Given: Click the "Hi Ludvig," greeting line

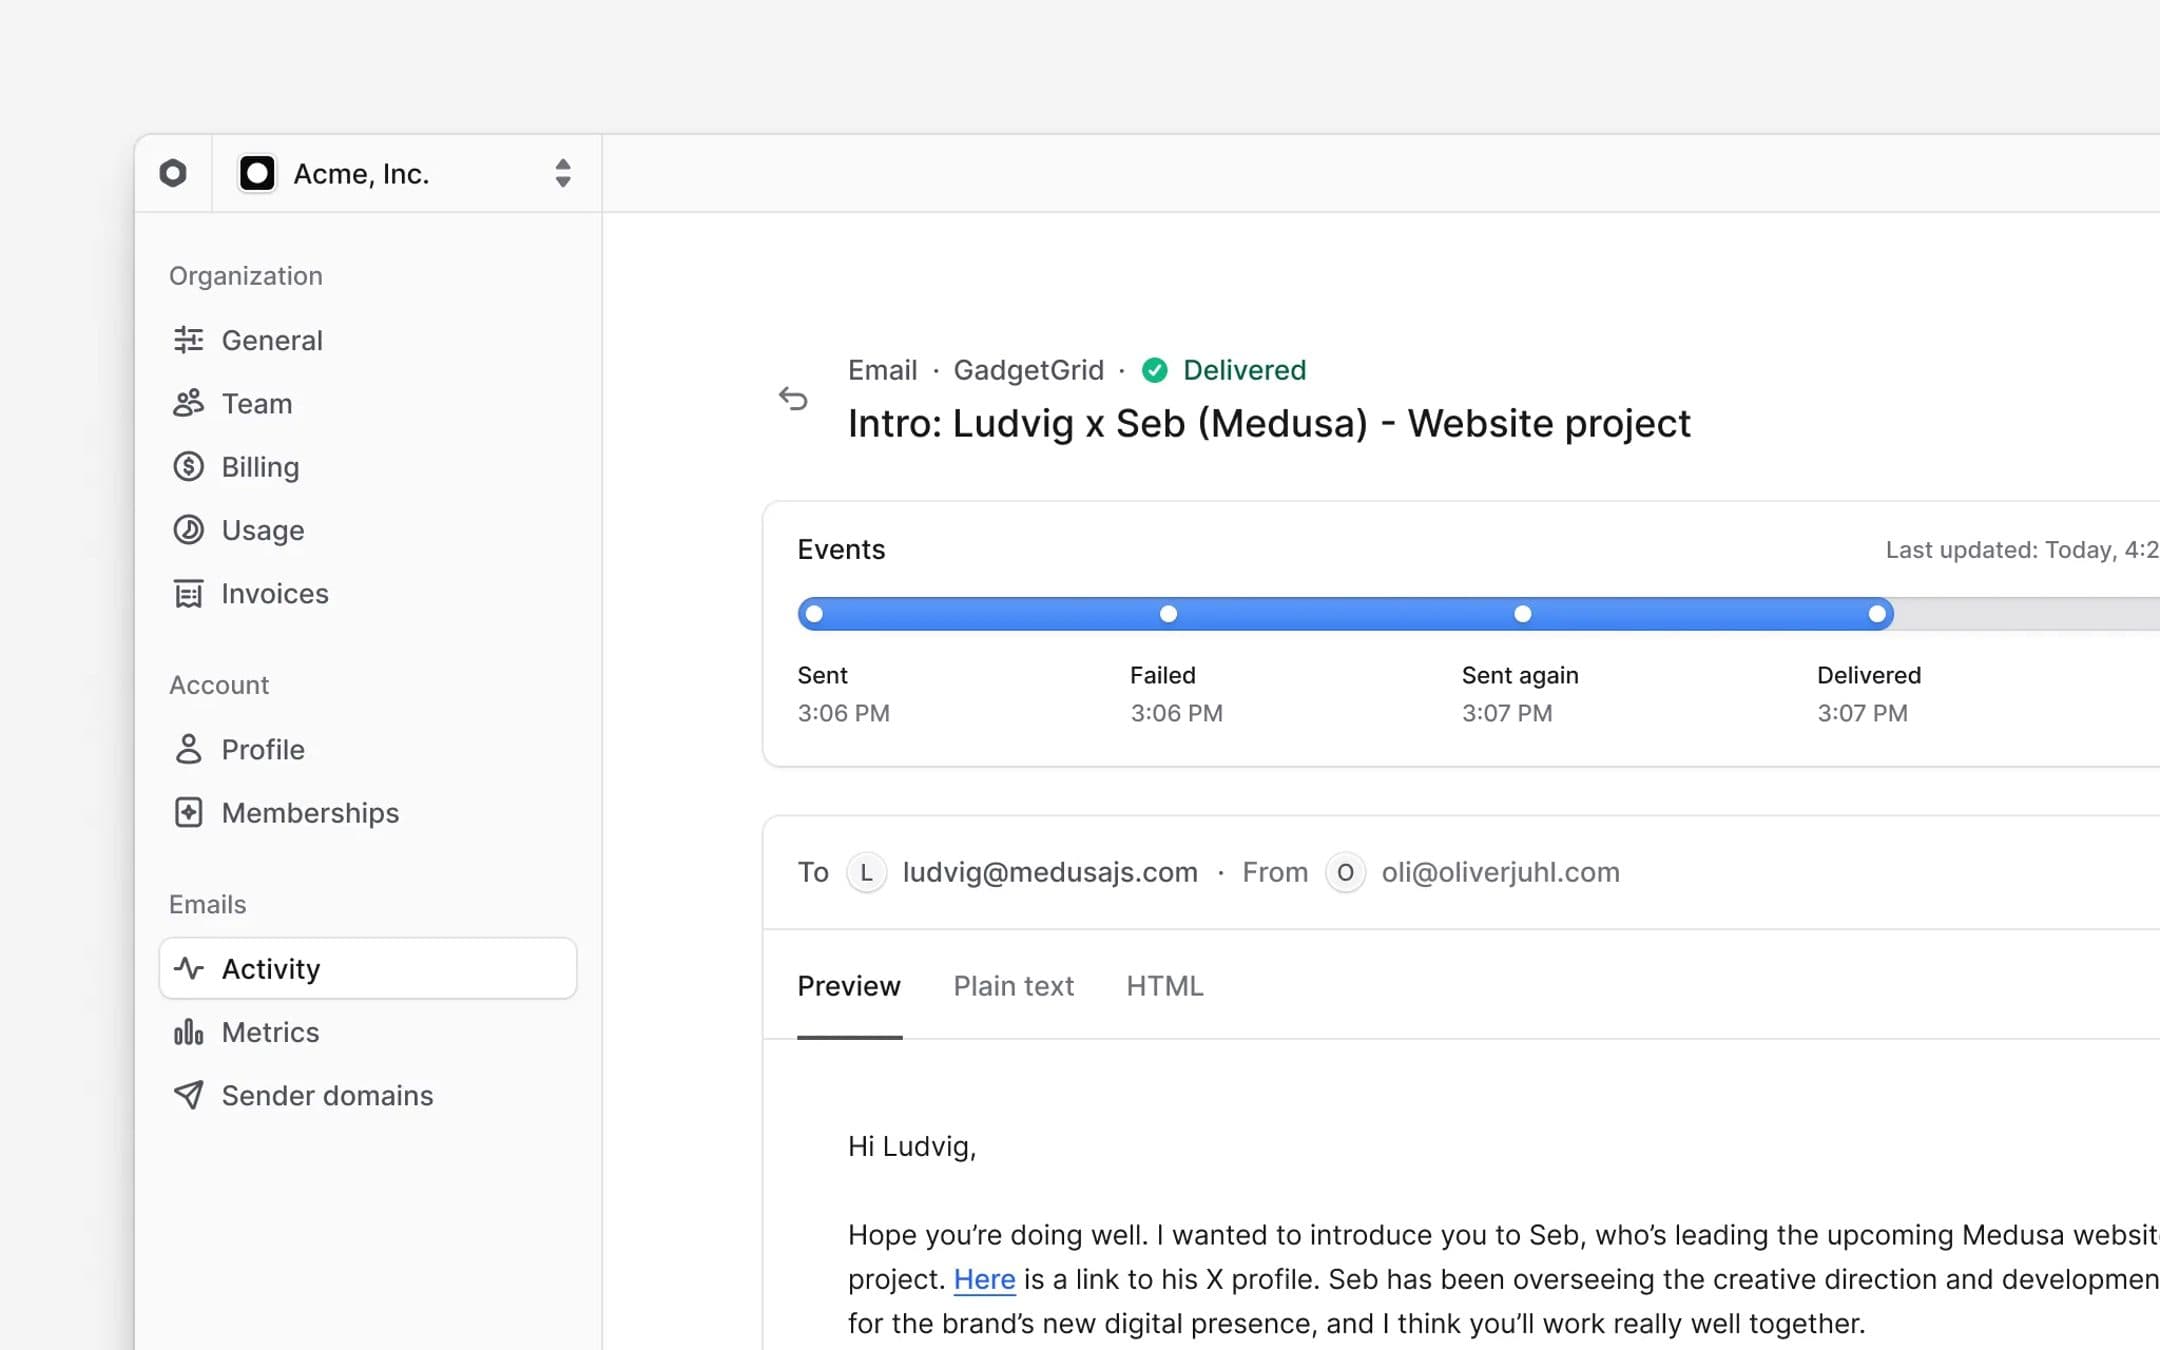Looking at the screenshot, I should click(912, 1146).
